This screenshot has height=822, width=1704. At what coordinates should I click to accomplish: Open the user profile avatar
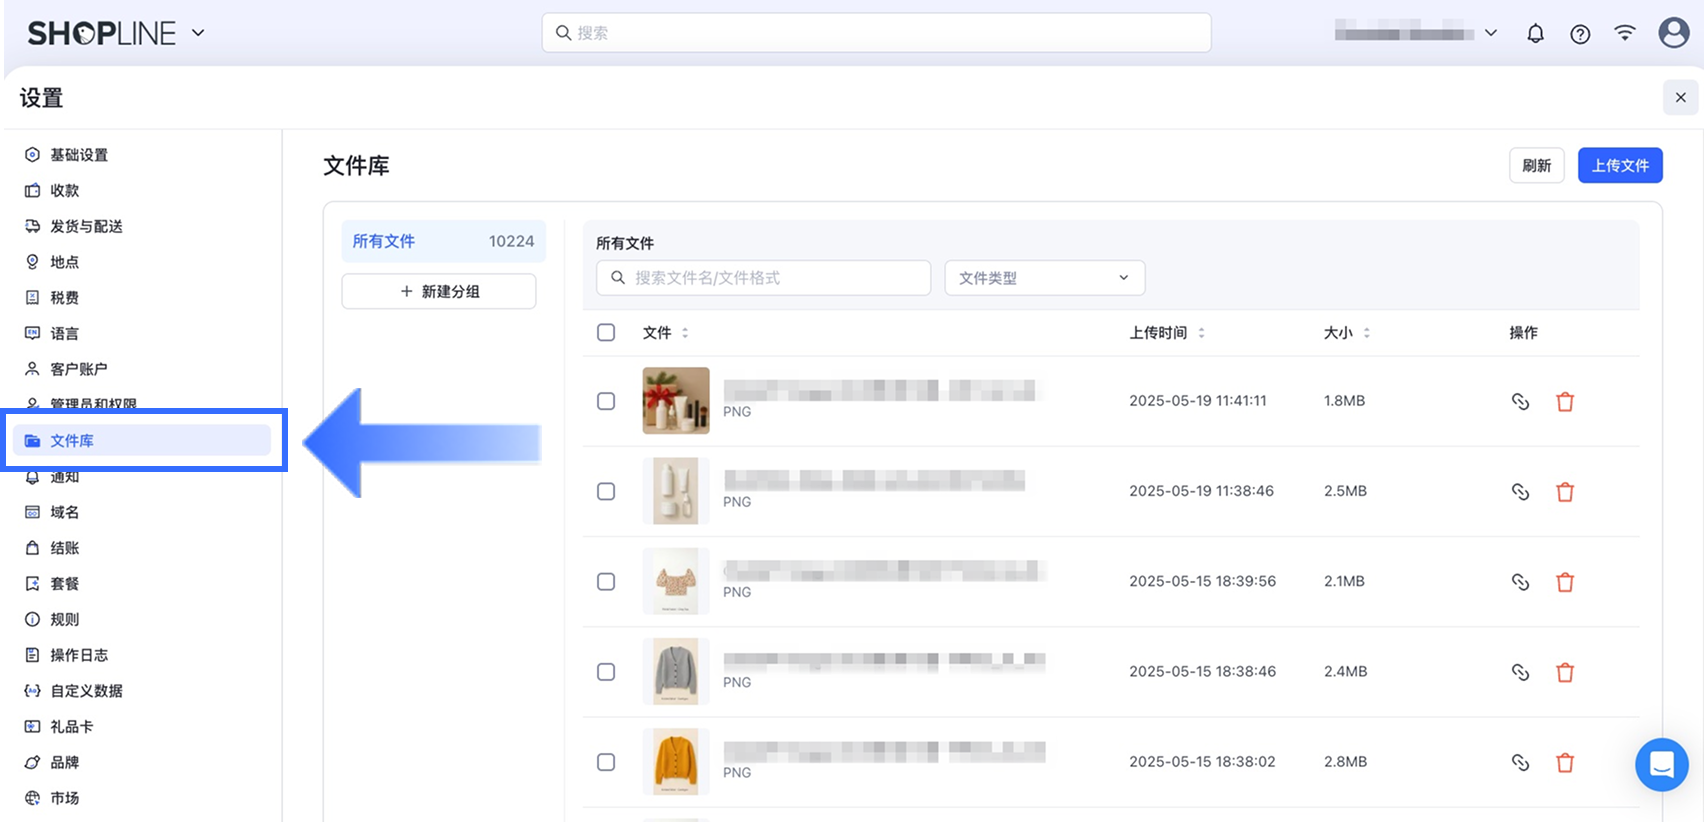(1673, 33)
